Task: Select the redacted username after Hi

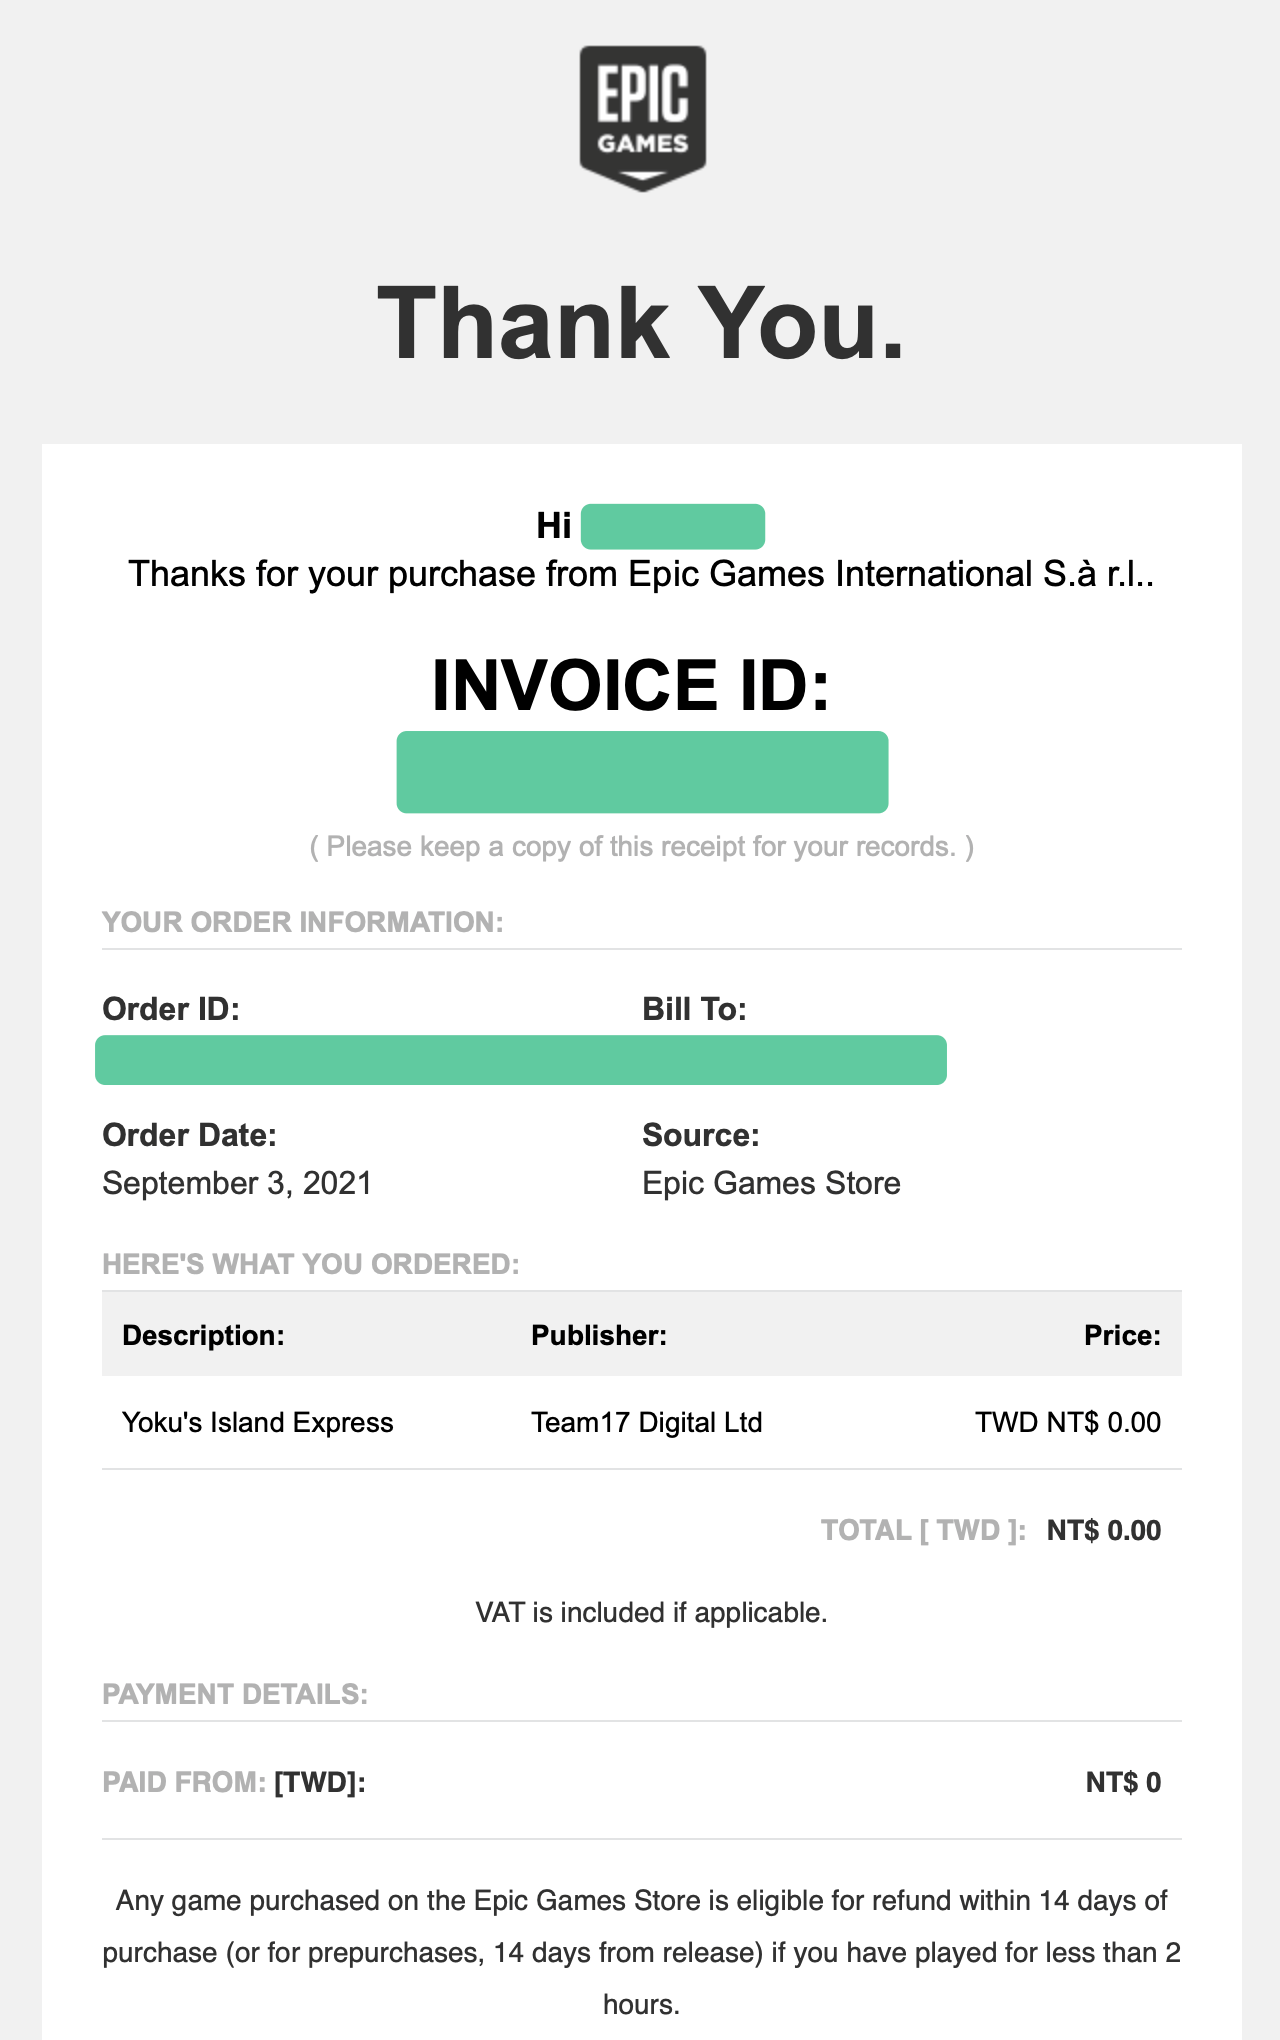Action: 673,526
